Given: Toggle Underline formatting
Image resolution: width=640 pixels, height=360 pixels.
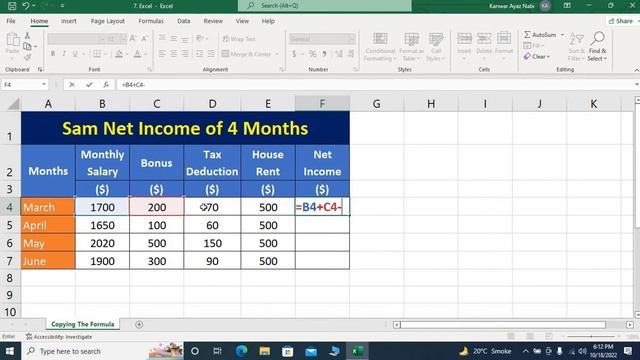Looking at the screenshot, I should [x=75, y=54].
